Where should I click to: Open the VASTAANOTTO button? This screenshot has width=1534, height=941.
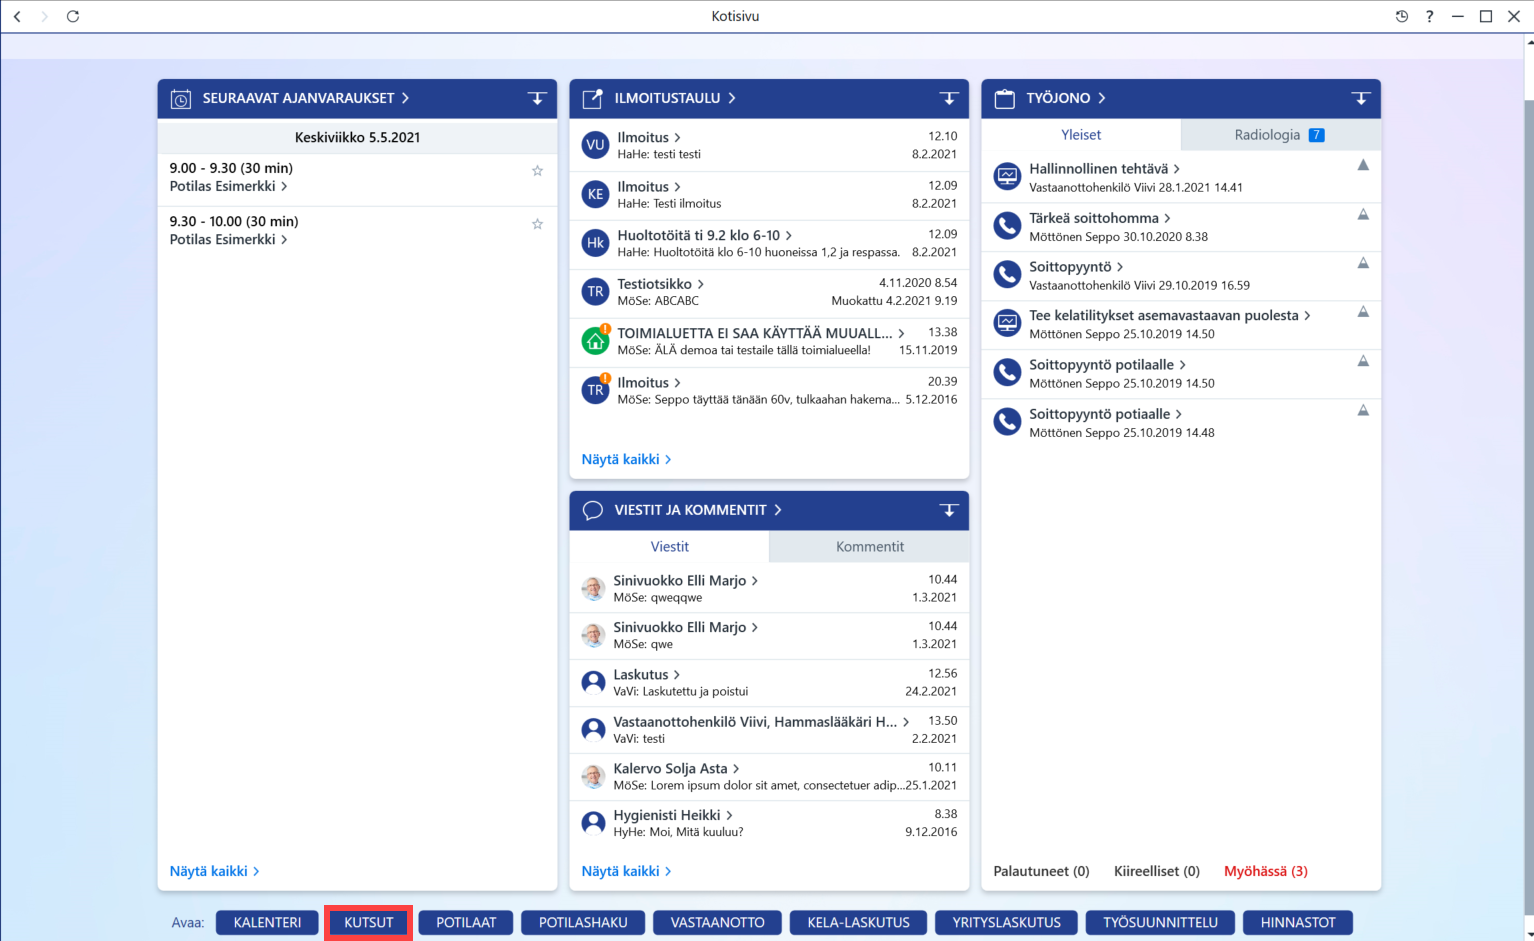718,923
